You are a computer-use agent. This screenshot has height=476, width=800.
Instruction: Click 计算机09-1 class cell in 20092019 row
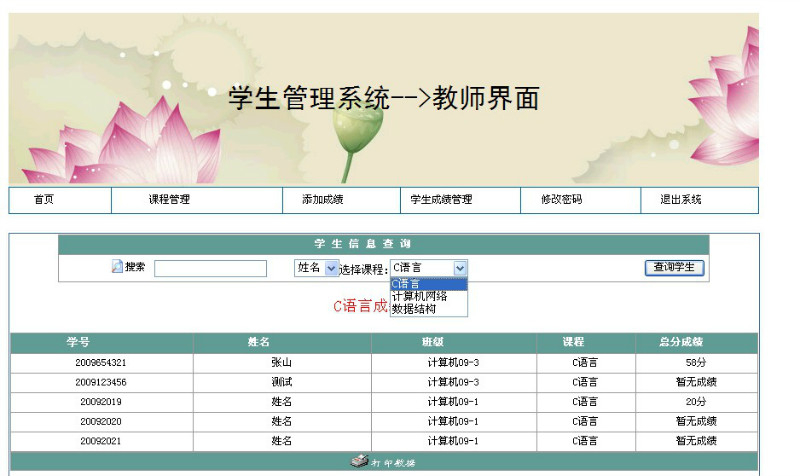coord(453,402)
